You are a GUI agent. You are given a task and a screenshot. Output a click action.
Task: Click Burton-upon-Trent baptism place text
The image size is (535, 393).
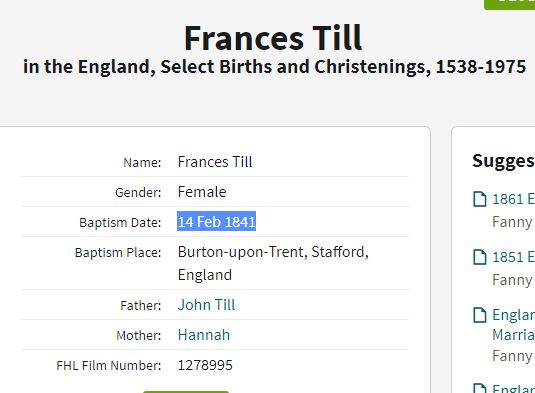[x=273, y=263]
